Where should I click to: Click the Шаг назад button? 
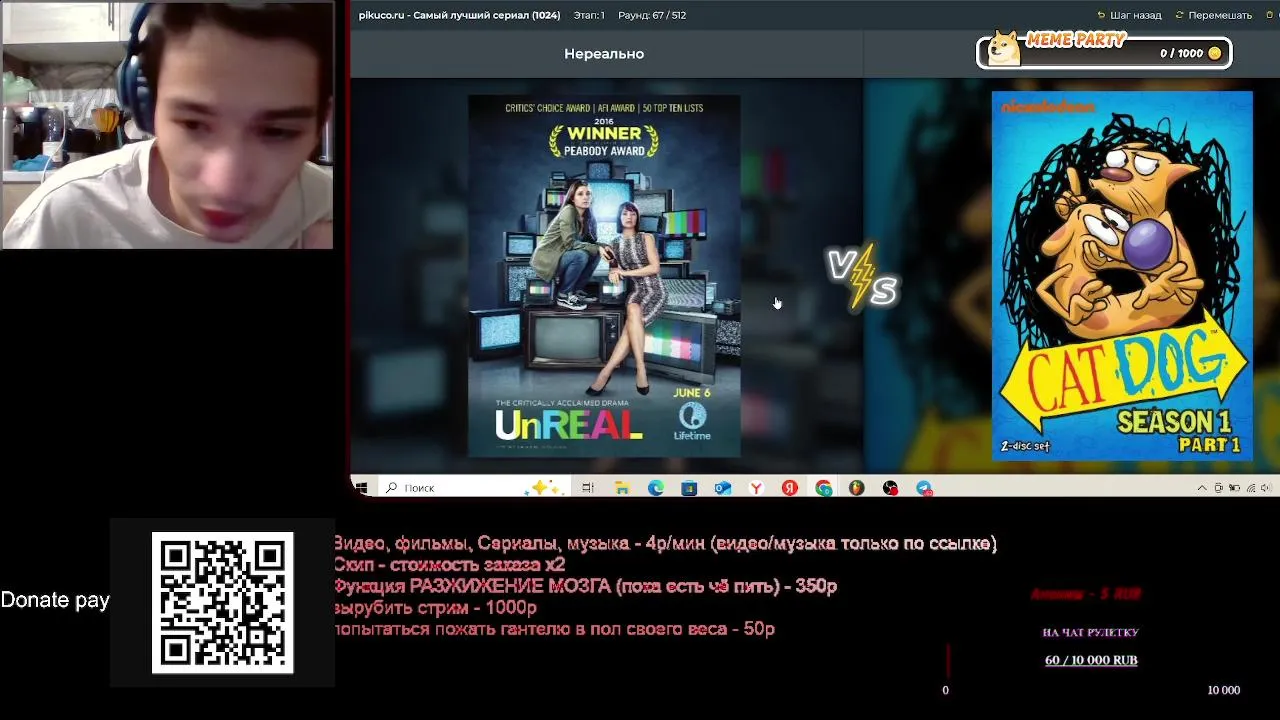point(1129,15)
